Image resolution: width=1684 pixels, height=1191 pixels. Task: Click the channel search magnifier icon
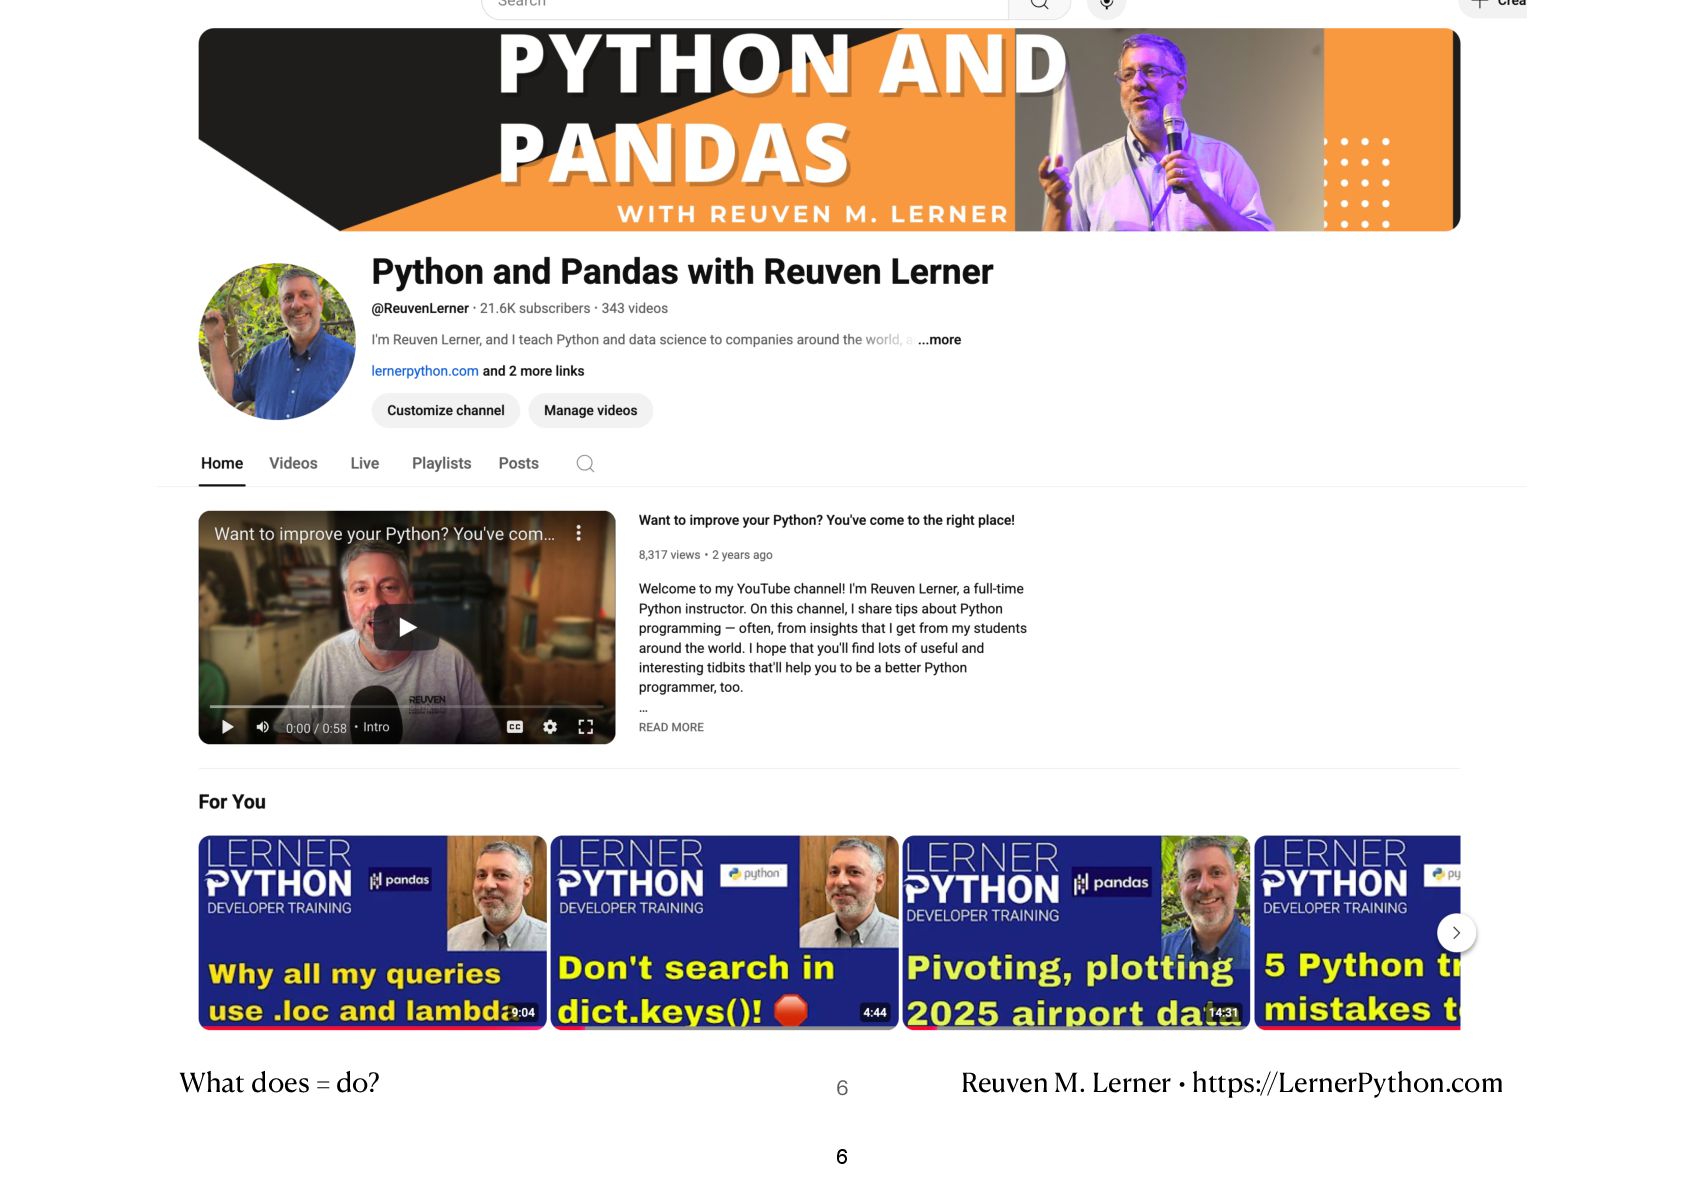pyautogui.click(x=585, y=463)
